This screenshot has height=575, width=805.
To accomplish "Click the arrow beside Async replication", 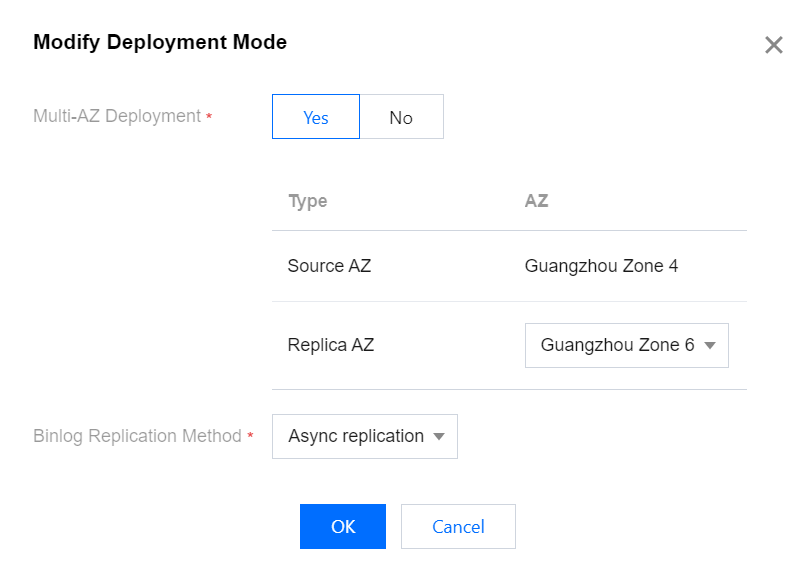I will tap(439, 437).
